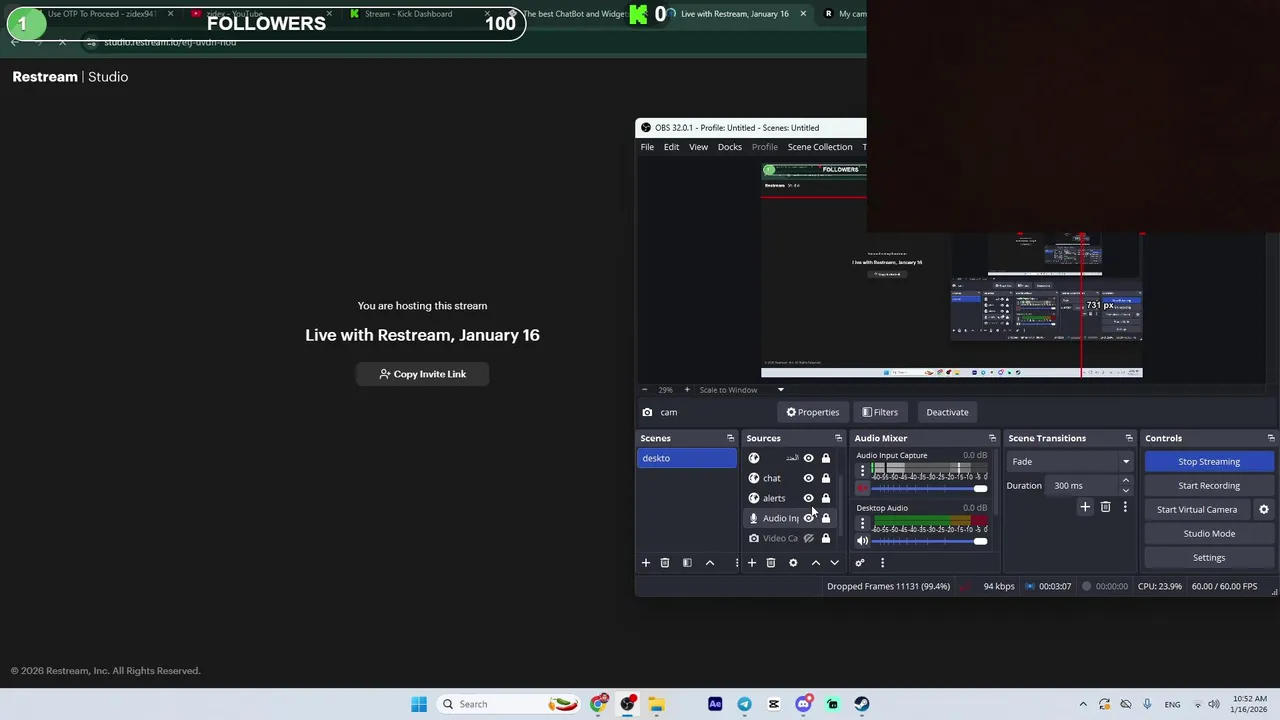
Task: Remove selected scene with Scenes trash icon
Action: point(665,563)
